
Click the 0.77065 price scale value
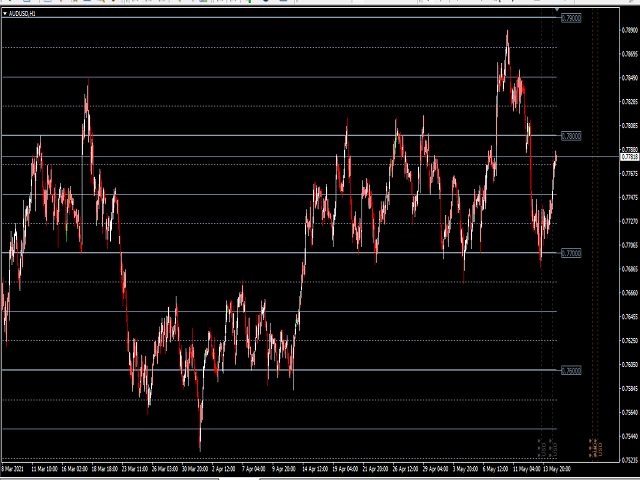[629, 245]
